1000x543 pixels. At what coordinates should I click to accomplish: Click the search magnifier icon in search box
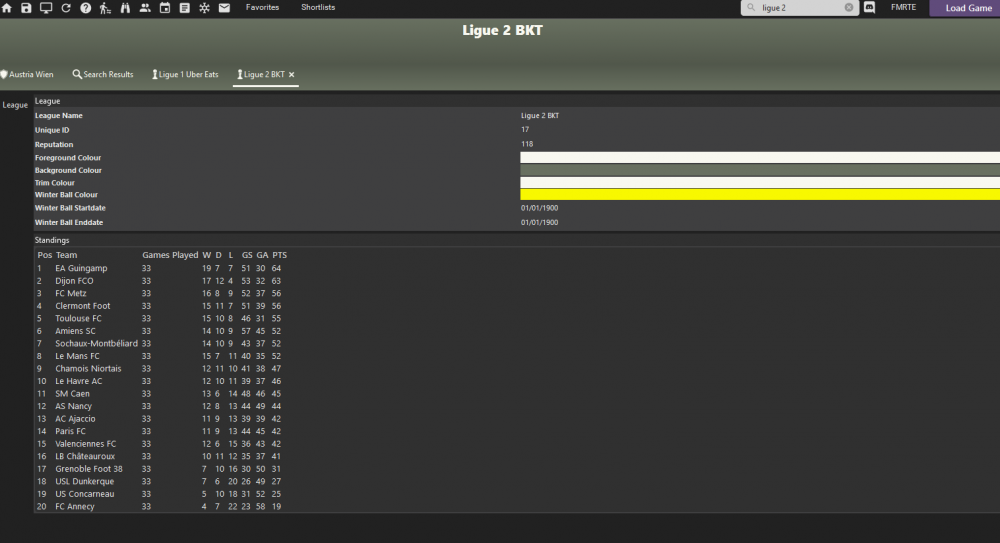tap(751, 8)
